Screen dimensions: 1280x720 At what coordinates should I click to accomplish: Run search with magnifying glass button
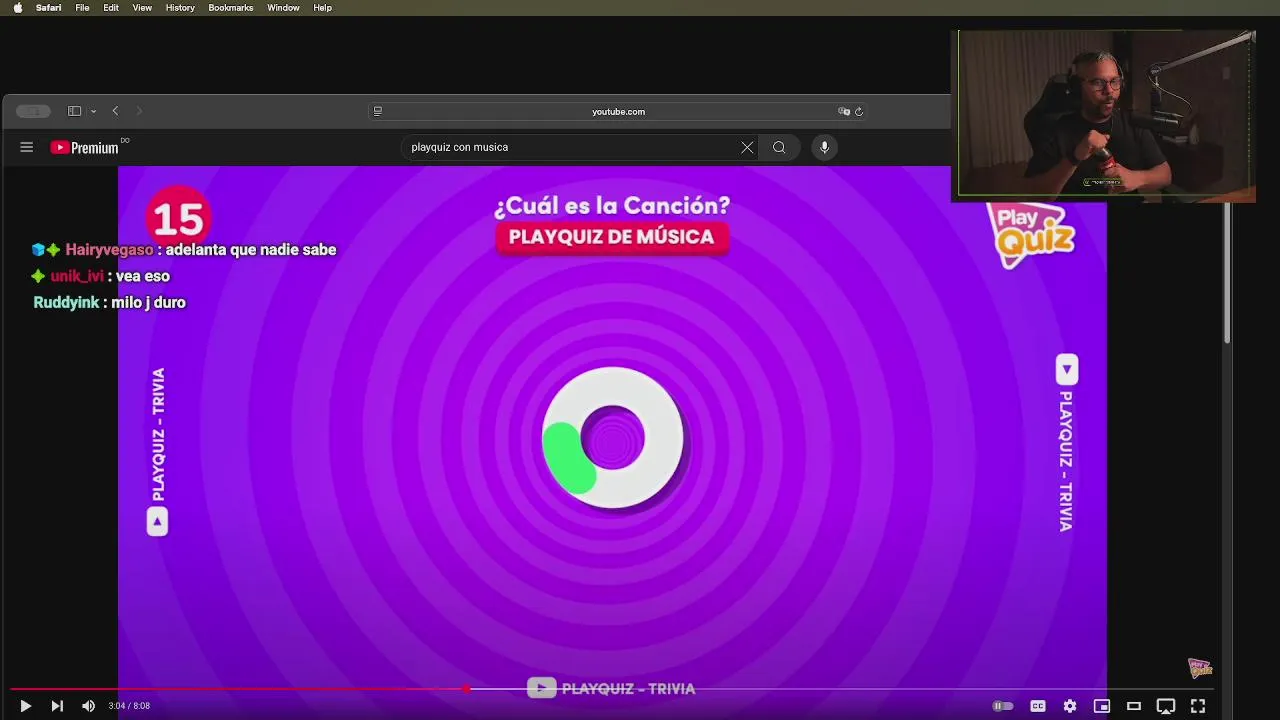[779, 147]
